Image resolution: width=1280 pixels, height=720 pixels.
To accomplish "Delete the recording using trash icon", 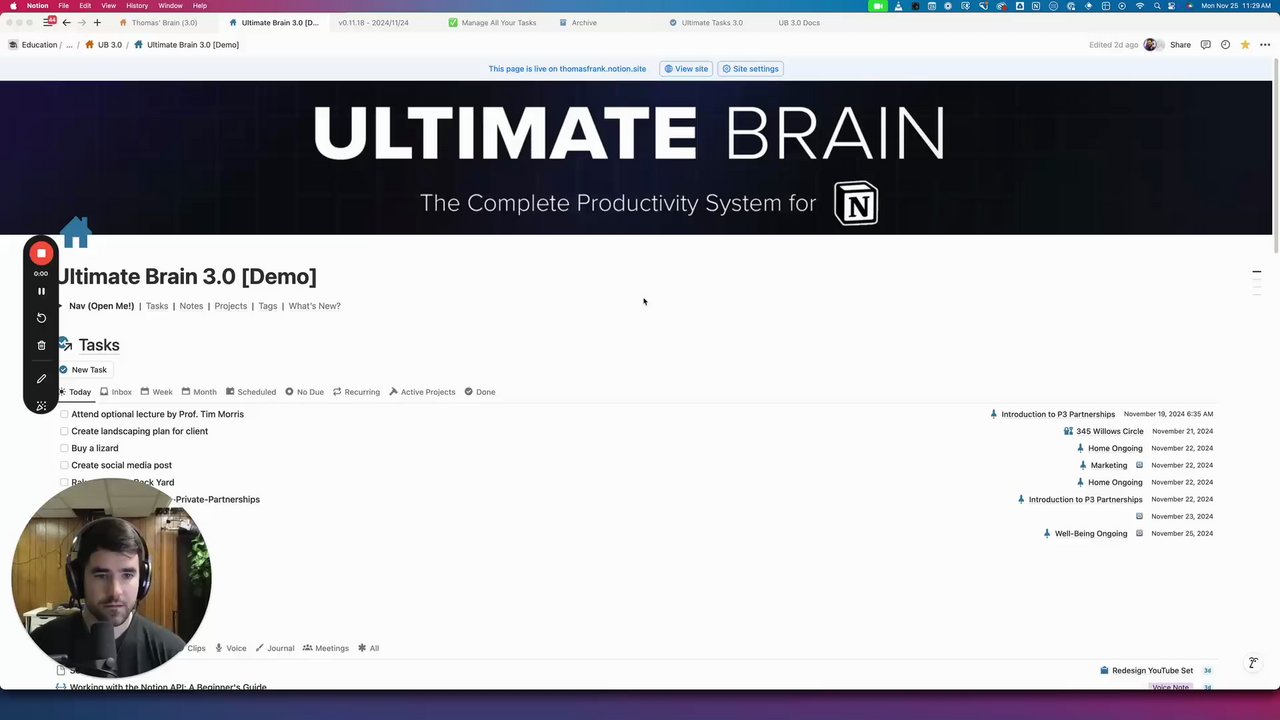I will [x=41, y=345].
